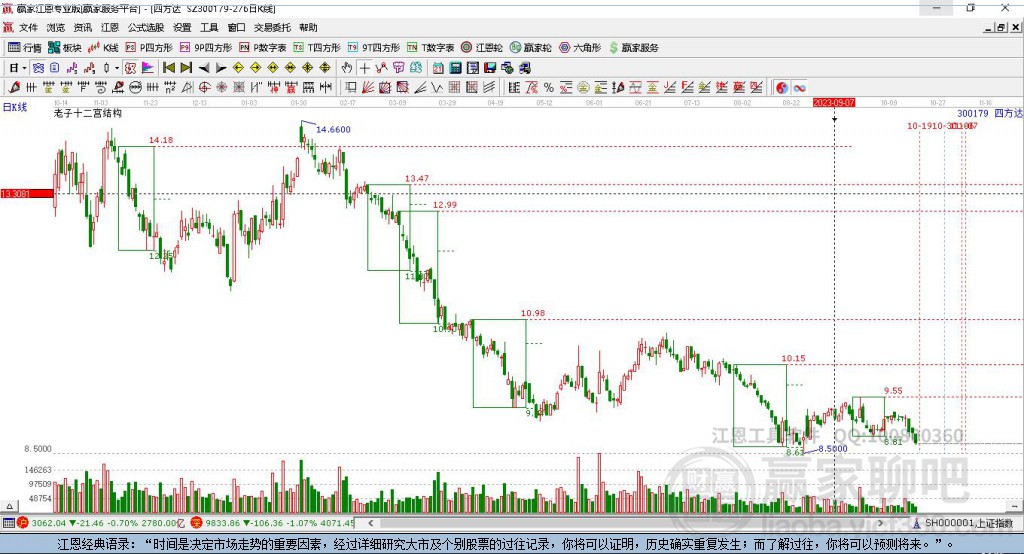1024x554 pixels.
Task: Select the circle crosshair target tool
Action: coord(204,87)
